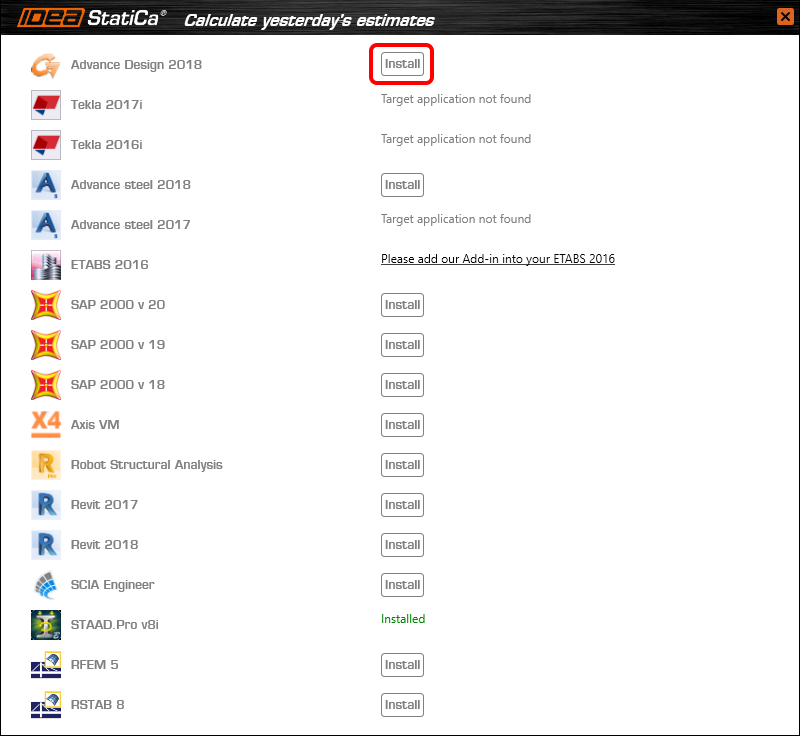Click the 'RSTAB 8' label
This screenshot has width=800, height=736.
pyautogui.click(x=97, y=704)
